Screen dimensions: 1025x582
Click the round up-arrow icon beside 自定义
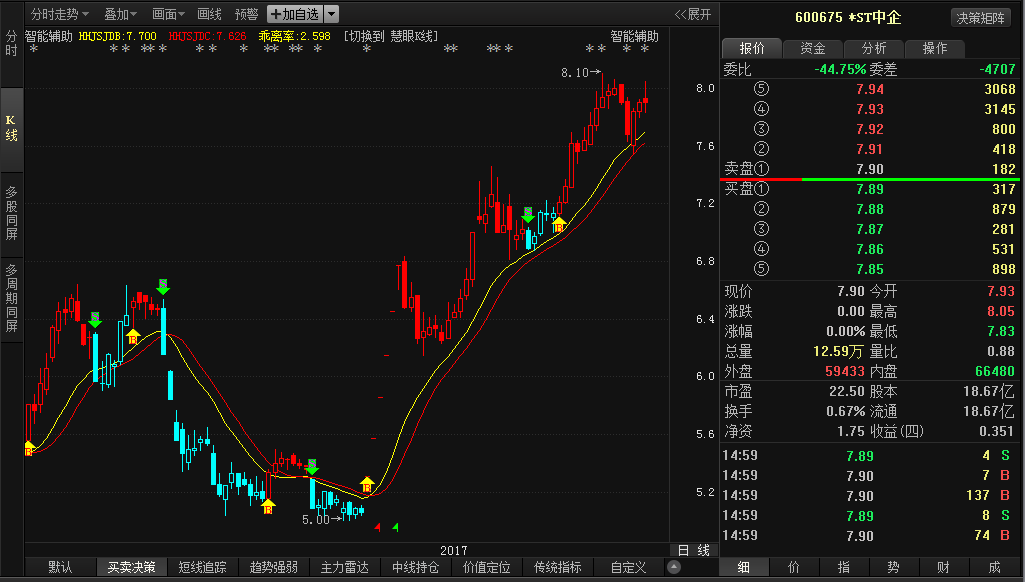point(674,567)
